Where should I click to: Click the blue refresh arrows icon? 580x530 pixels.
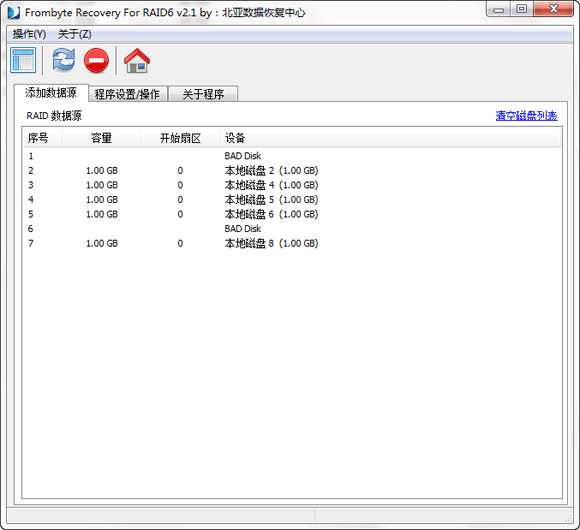click(x=64, y=60)
